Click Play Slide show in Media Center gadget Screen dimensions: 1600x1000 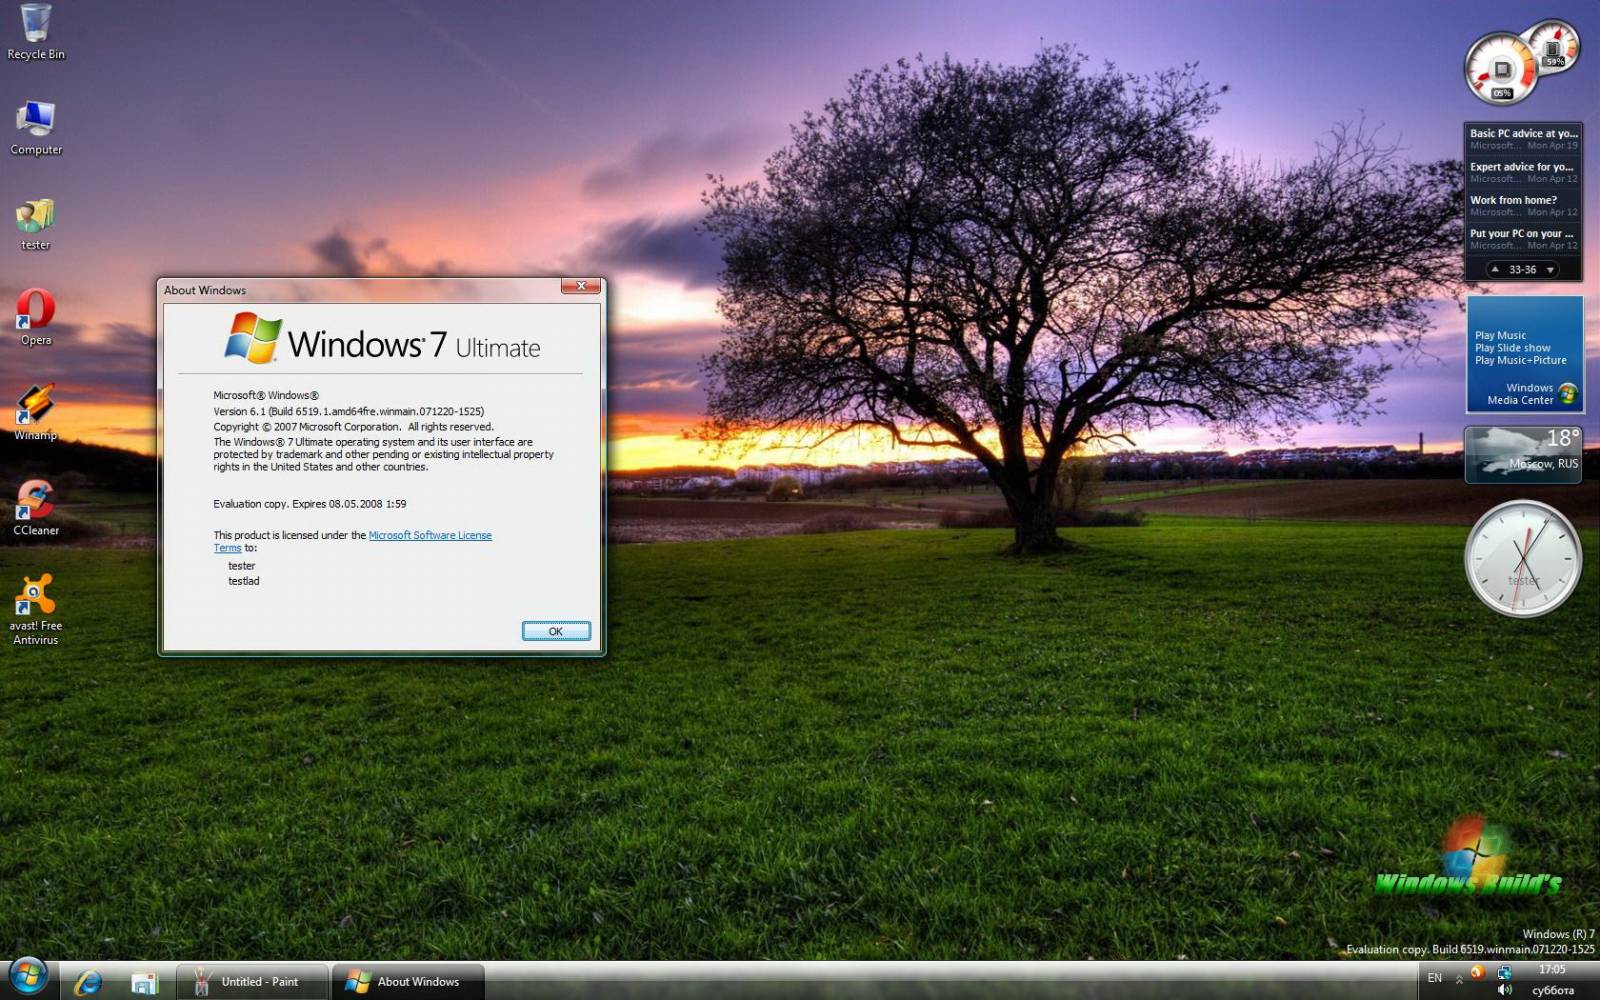pyautogui.click(x=1512, y=347)
